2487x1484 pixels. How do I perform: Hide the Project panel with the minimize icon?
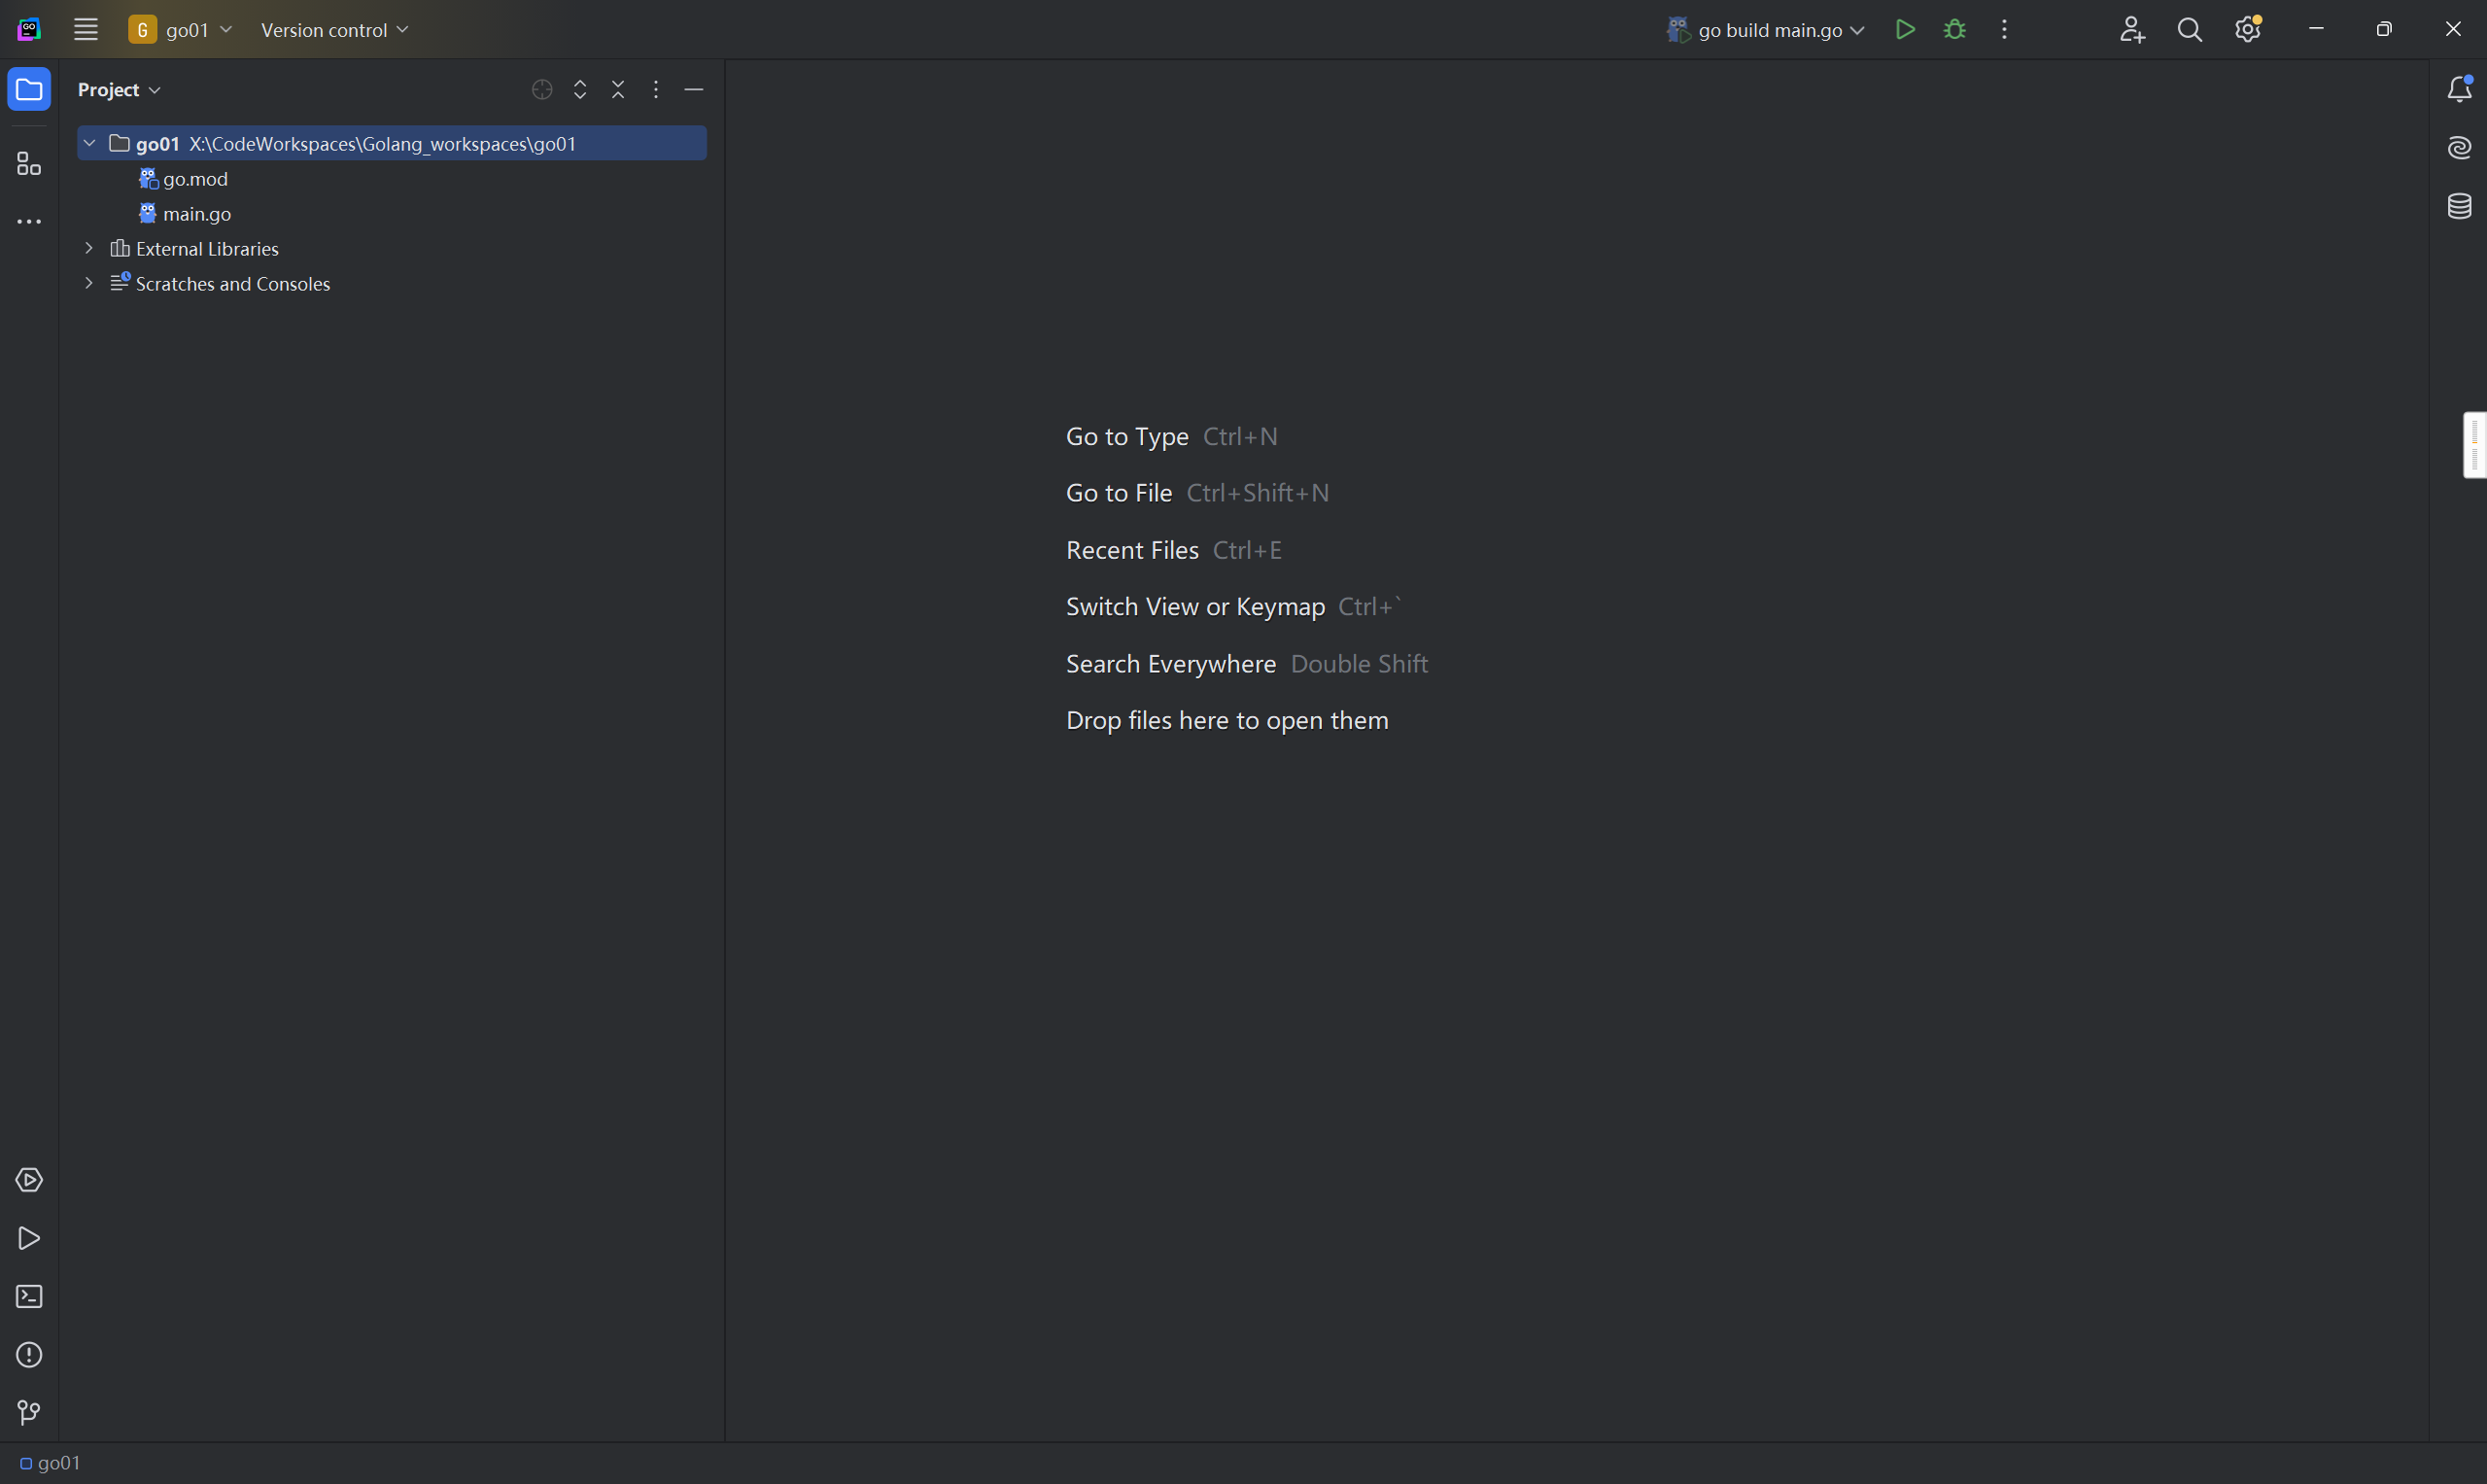[694, 89]
